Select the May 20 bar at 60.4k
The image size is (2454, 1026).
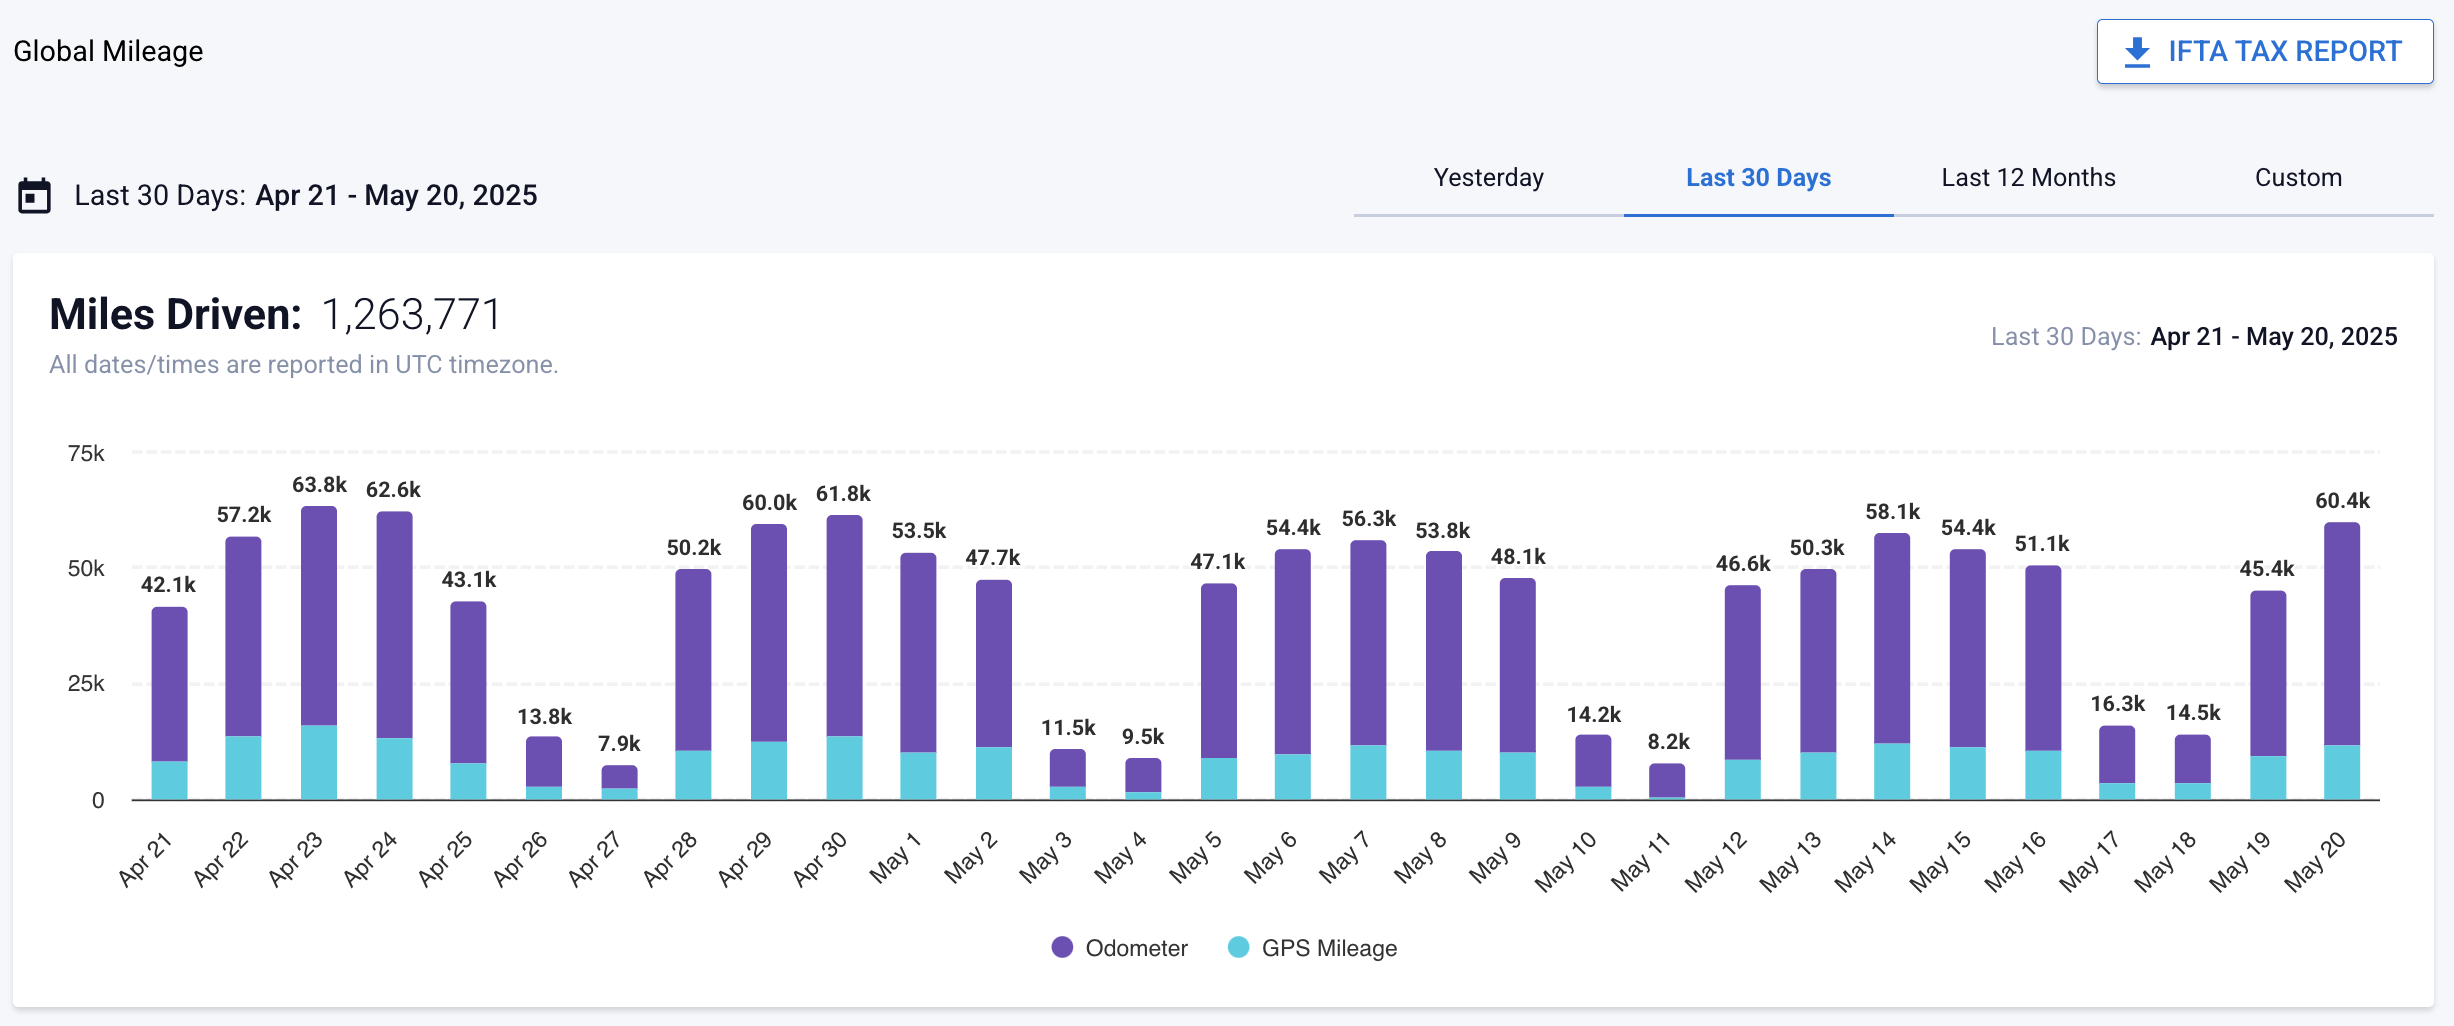point(2342,660)
